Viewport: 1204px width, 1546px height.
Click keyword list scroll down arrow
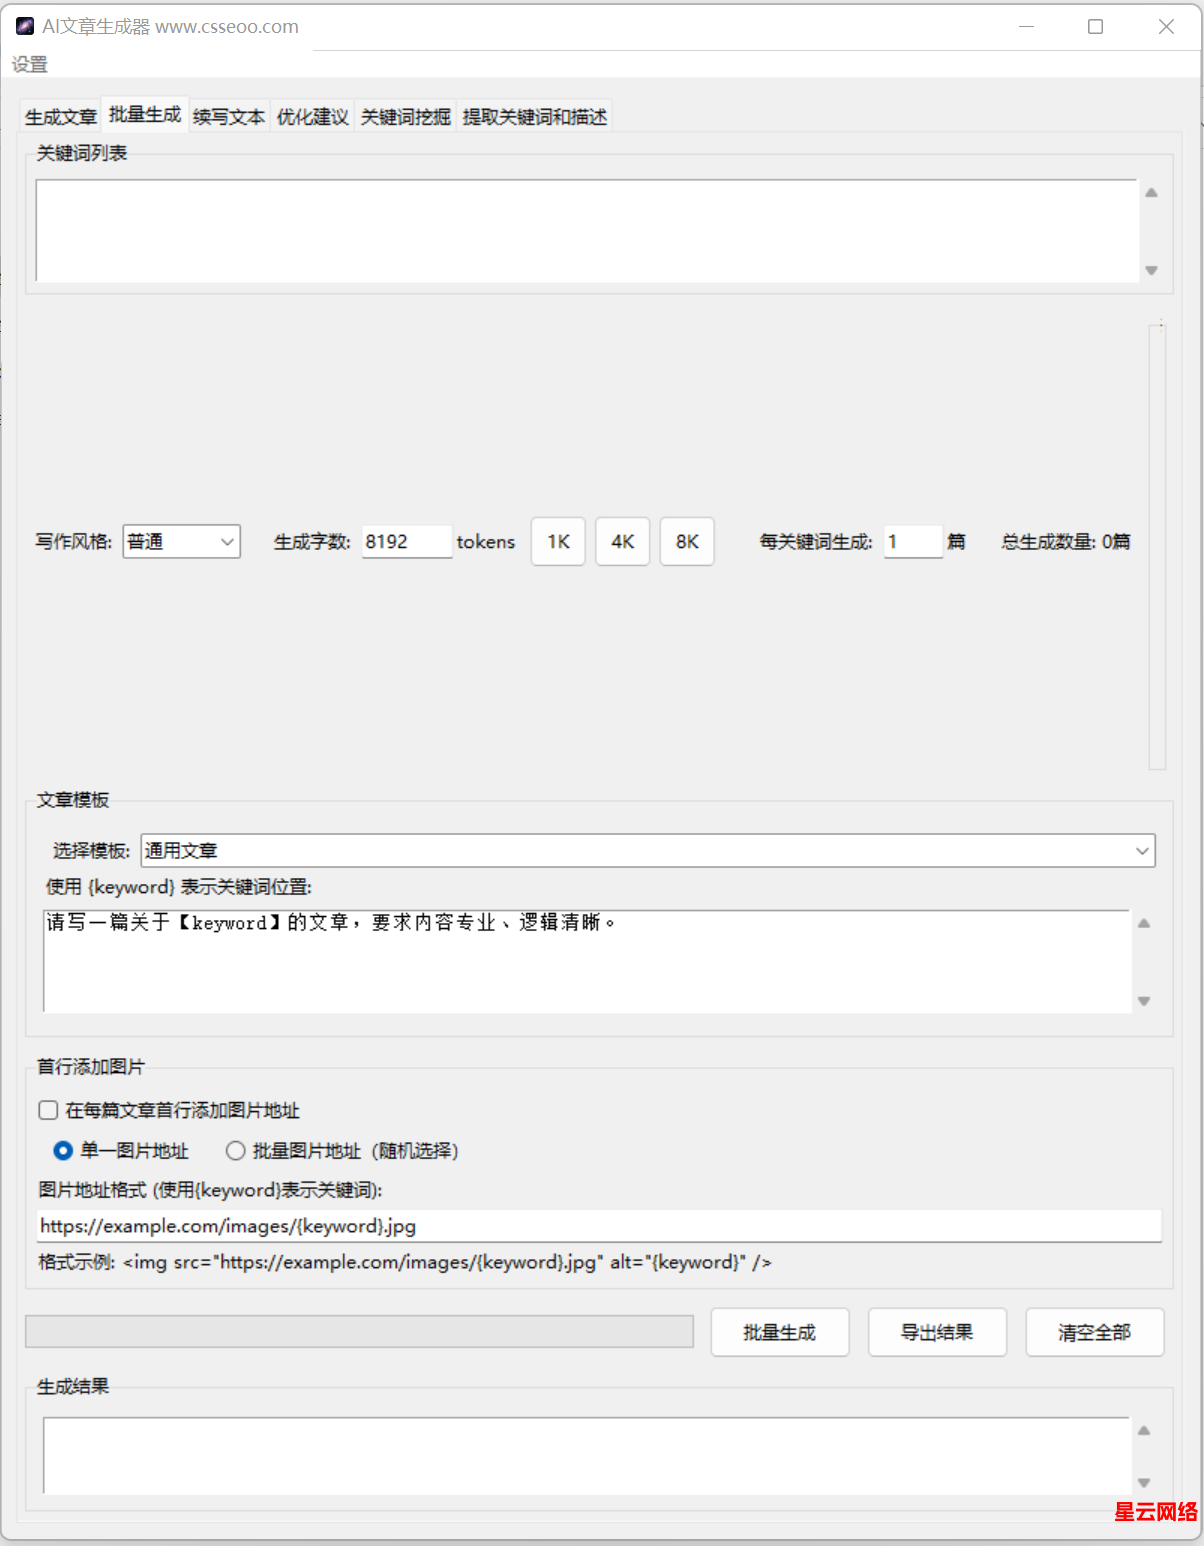point(1151,270)
